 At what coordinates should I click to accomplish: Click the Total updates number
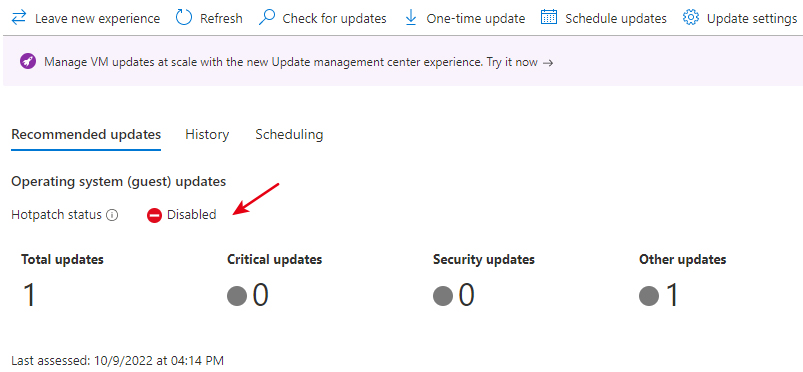(29, 296)
